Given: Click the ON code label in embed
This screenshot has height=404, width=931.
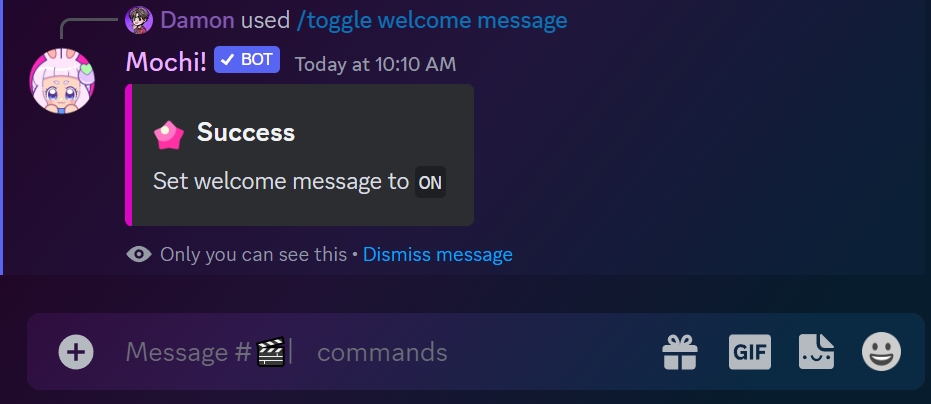Looking at the screenshot, I should coord(430,182).
